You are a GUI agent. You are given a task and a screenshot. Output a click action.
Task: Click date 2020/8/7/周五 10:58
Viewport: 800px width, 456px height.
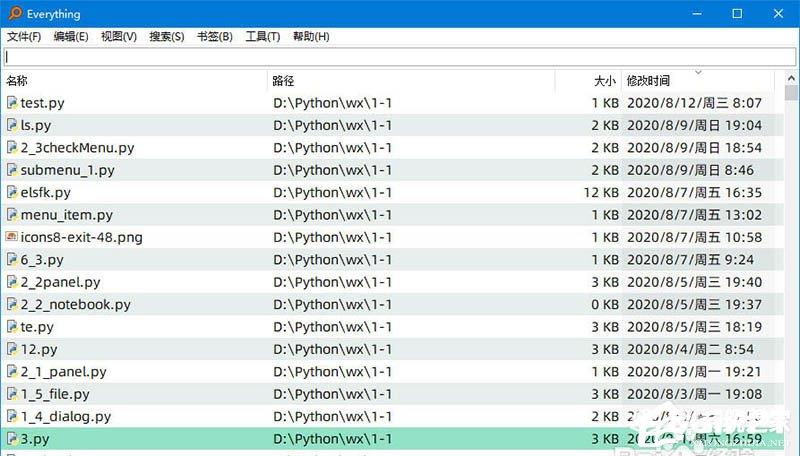pos(694,238)
